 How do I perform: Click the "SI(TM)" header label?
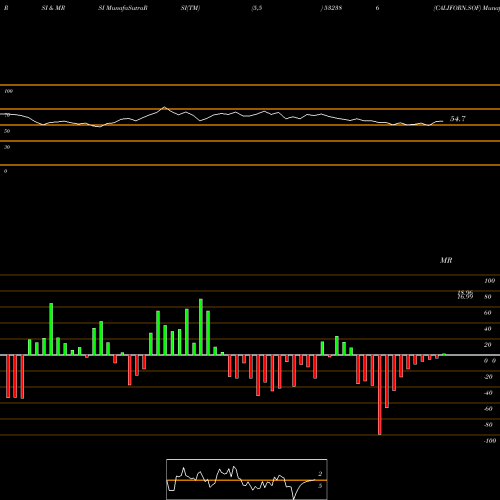190,8
